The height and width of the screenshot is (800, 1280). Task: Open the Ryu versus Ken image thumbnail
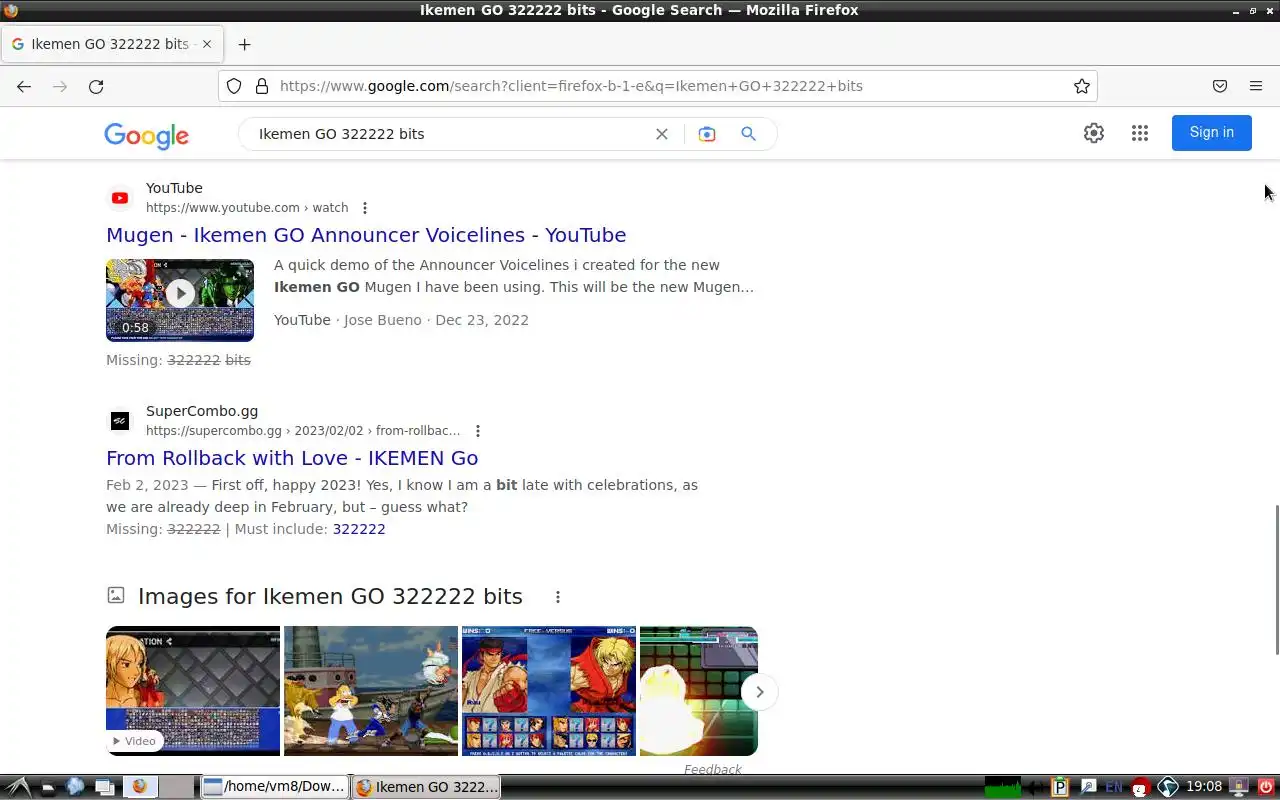point(549,691)
